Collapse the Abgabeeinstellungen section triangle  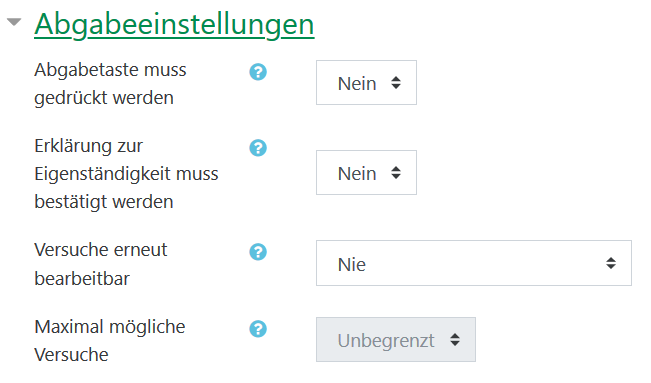pyautogui.click(x=14, y=22)
